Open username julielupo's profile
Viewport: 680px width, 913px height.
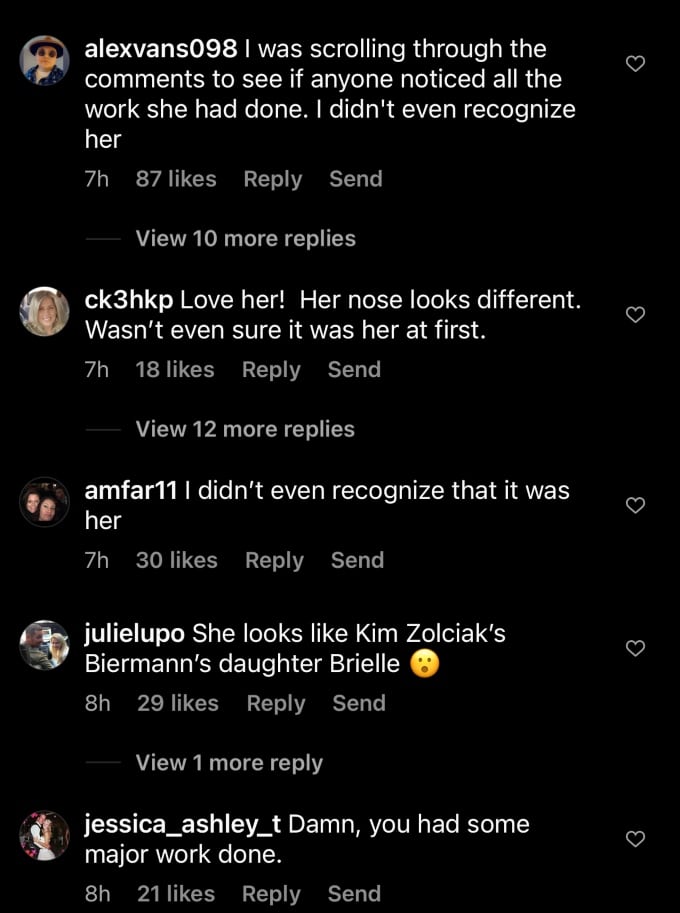[135, 633]
